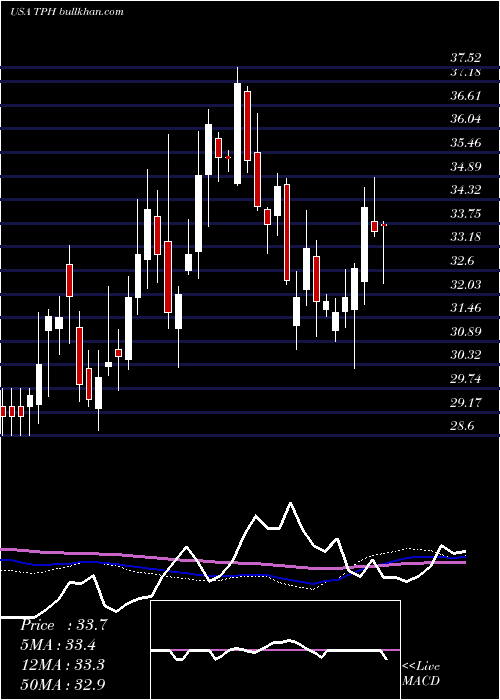
Task: Click the 'Price : 33.7' readout
Action: point(63,625)
